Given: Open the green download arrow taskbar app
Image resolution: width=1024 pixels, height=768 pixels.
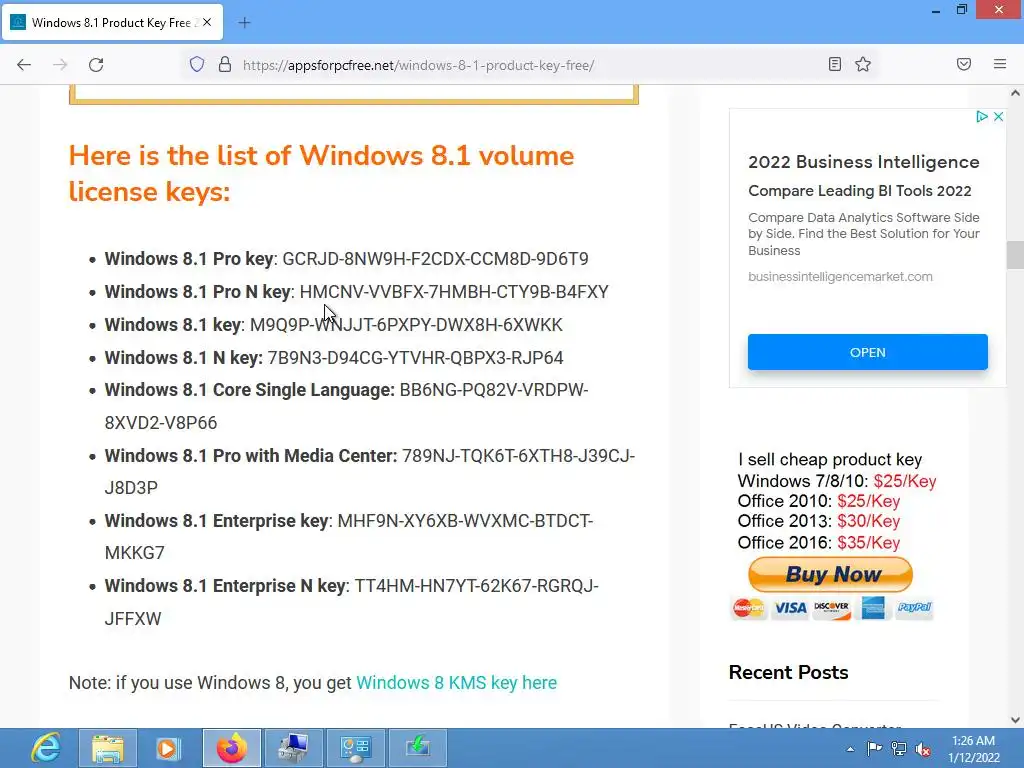Looking at the screenshot, I should (x=417, y=748).
